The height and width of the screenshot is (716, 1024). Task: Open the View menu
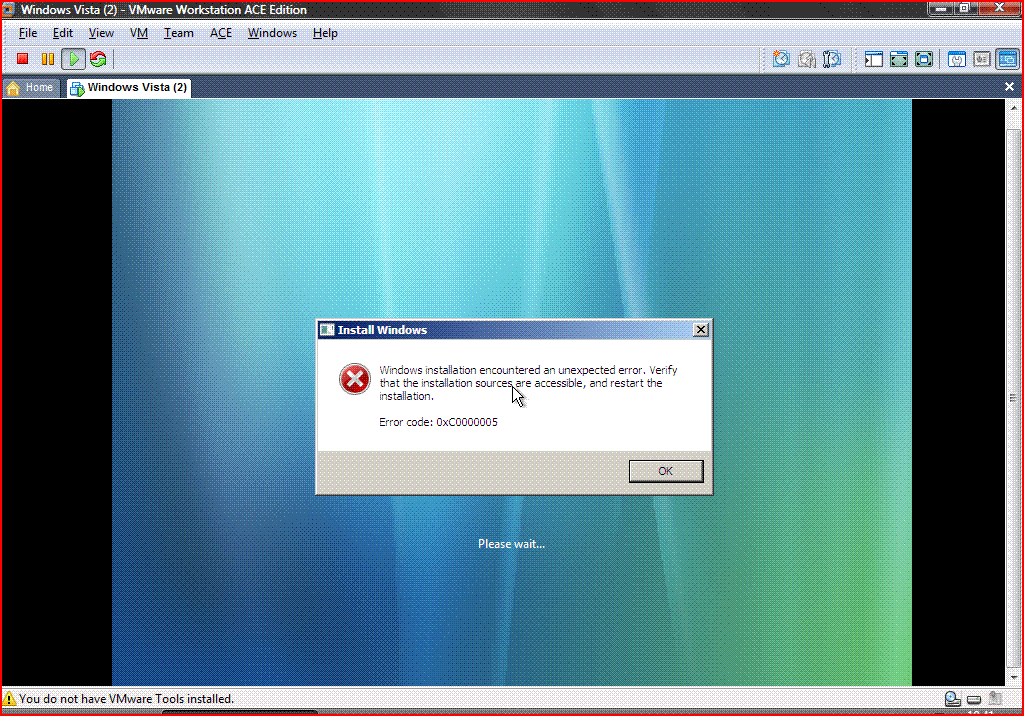(x=101, y=33)
